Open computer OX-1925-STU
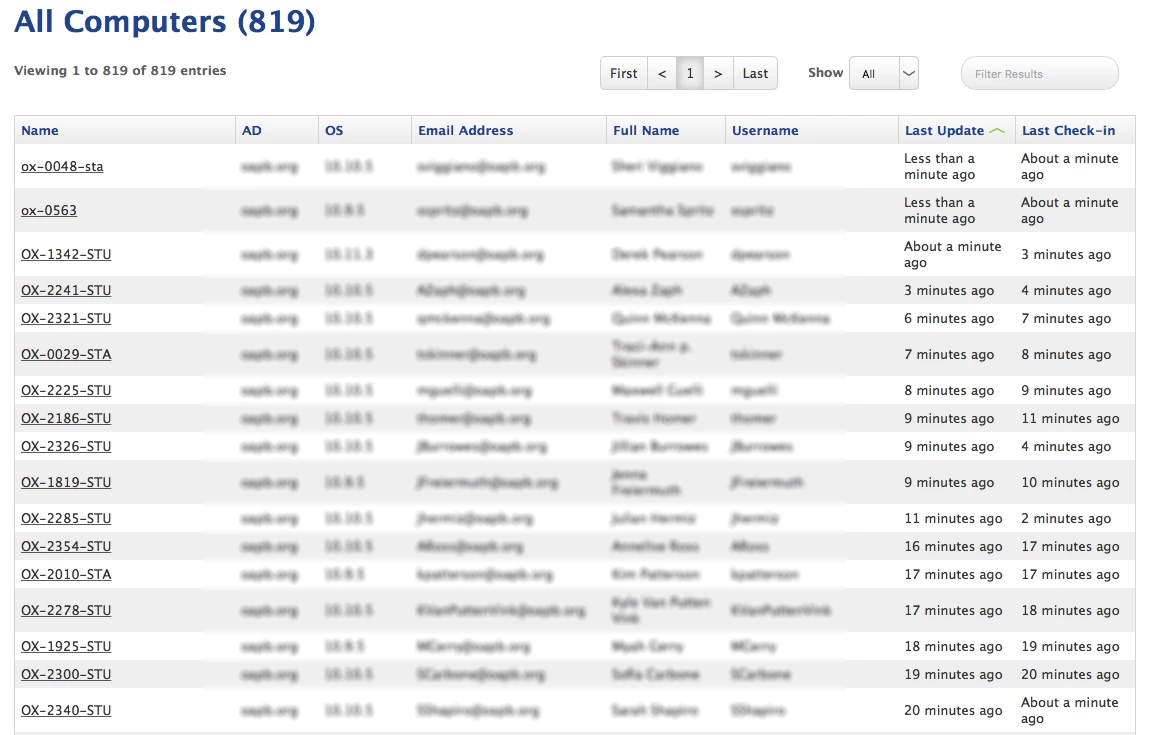The image size is (1151, 735). [66, 646]
